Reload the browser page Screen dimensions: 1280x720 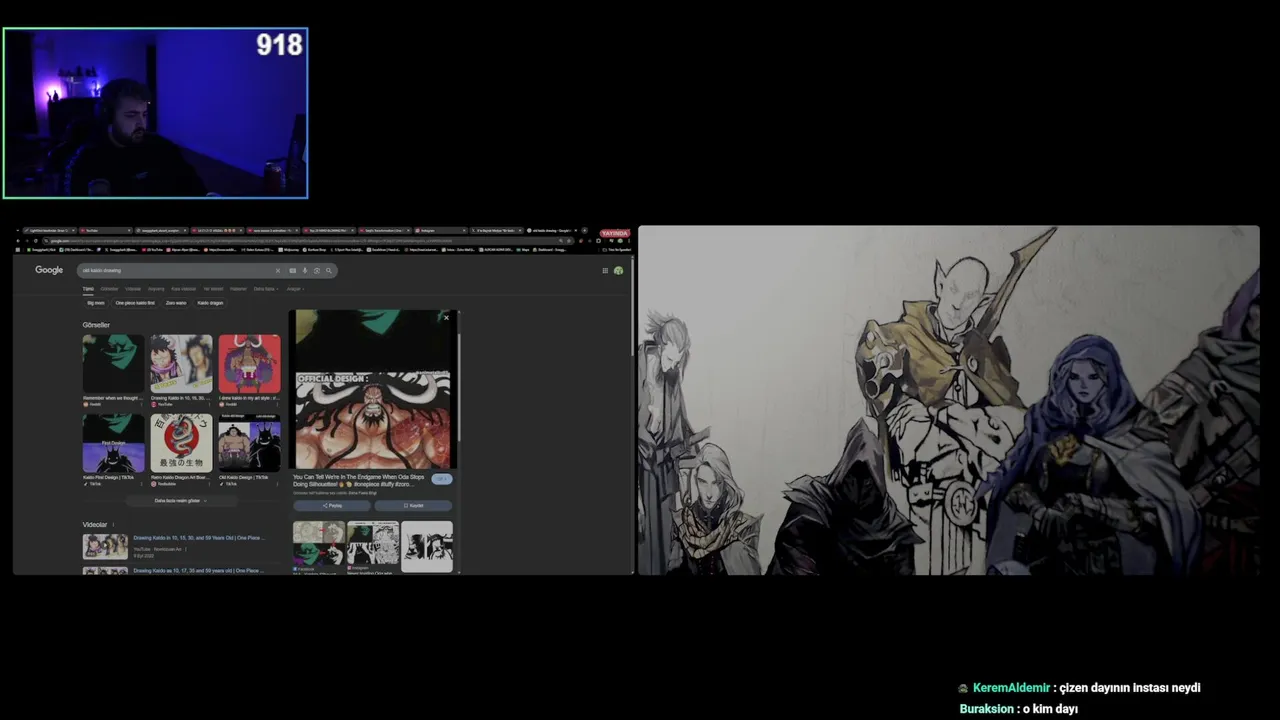35,241
